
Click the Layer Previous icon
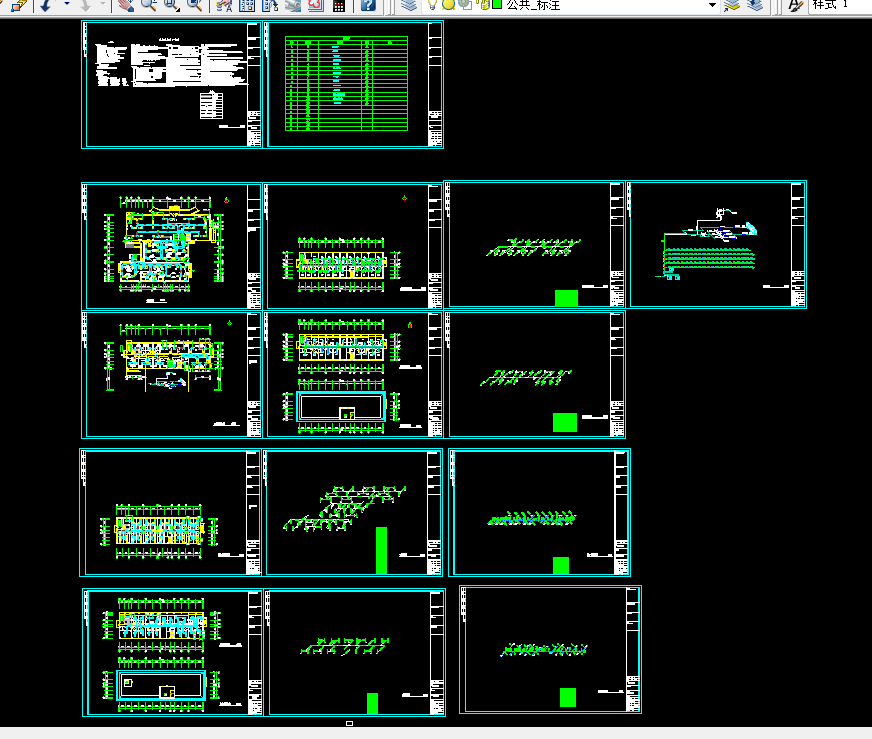[755, 6]
